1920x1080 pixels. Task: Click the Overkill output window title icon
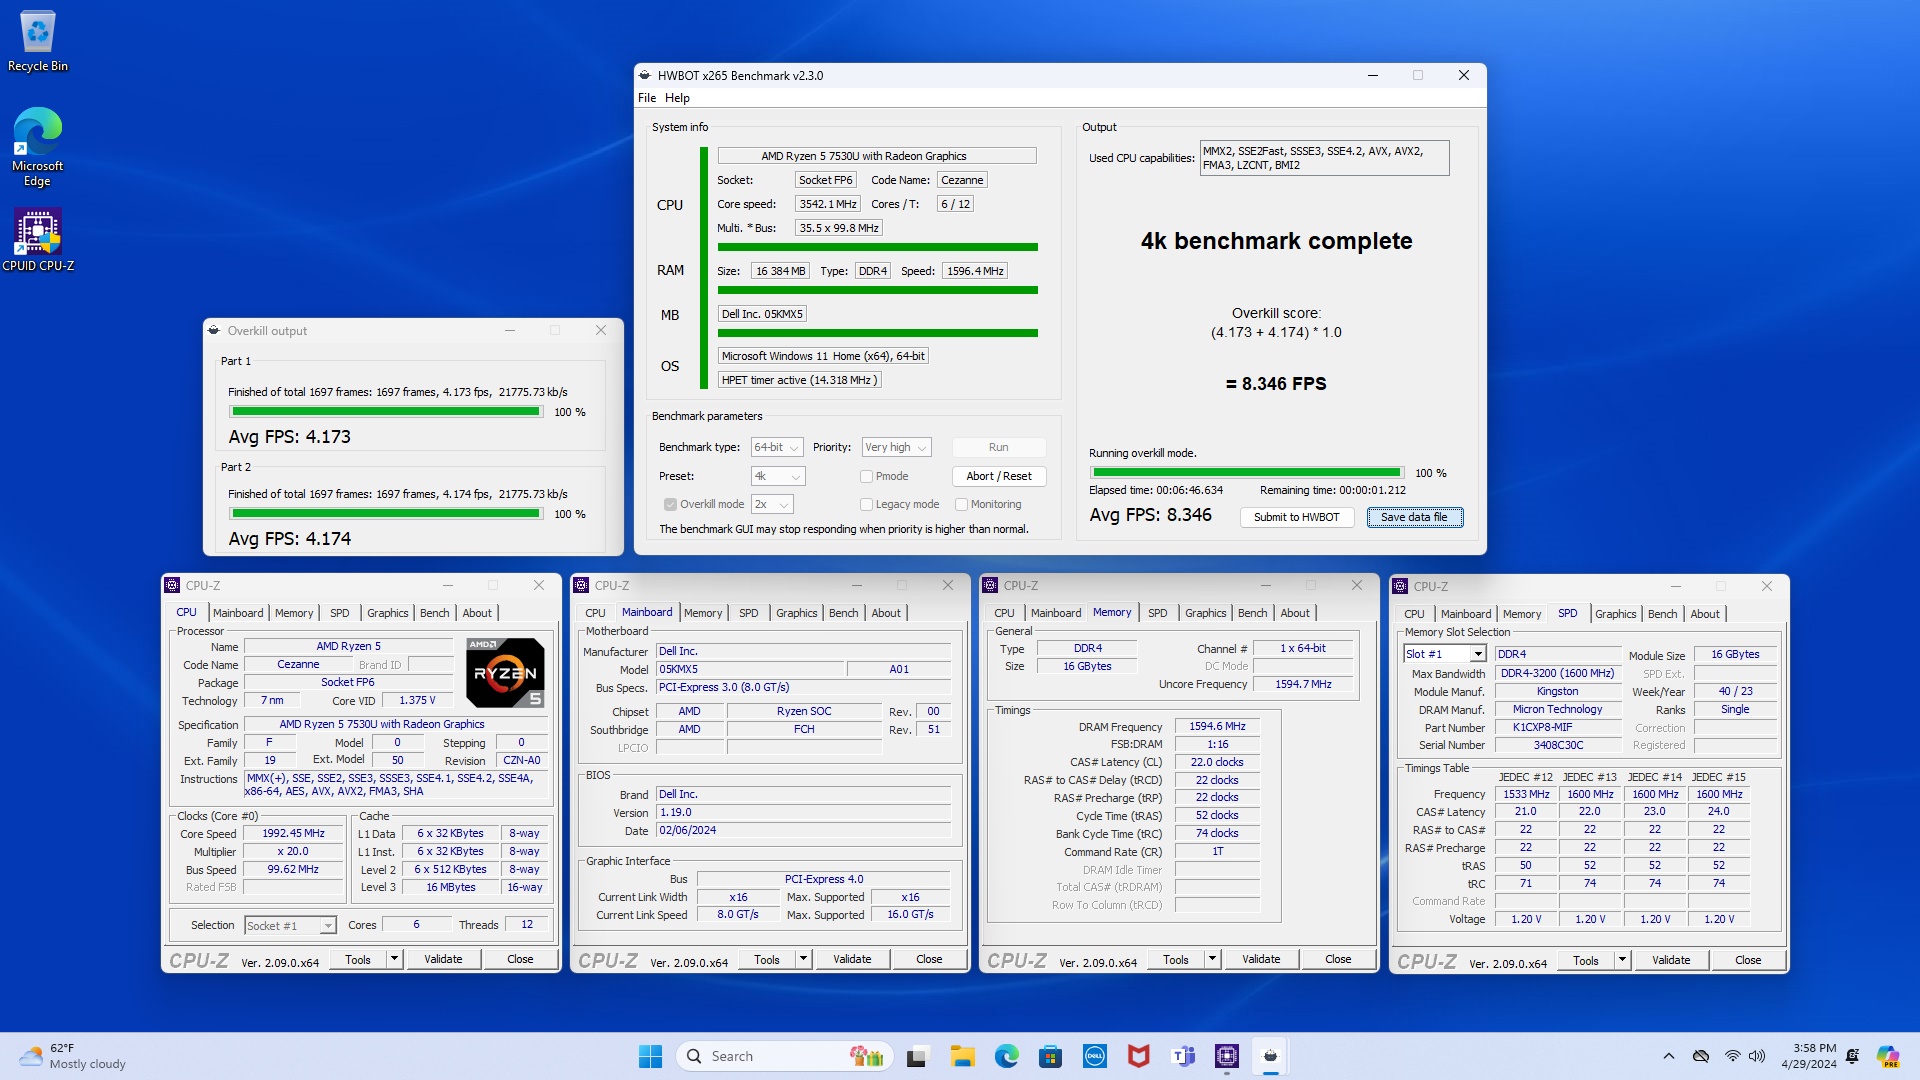coord(213,330)
